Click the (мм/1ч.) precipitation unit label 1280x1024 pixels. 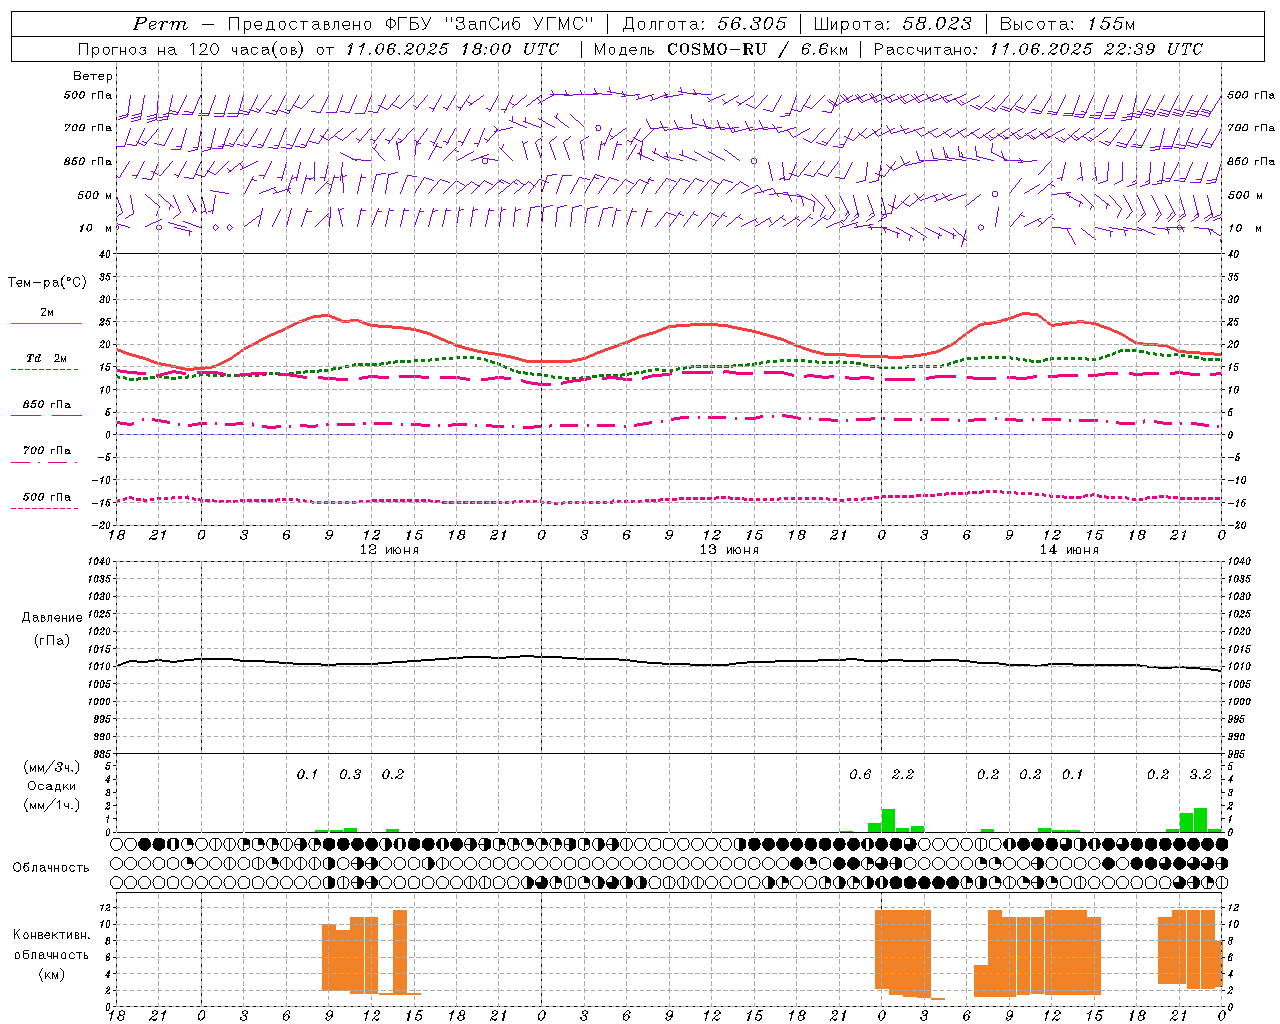[x=52, y=805]
